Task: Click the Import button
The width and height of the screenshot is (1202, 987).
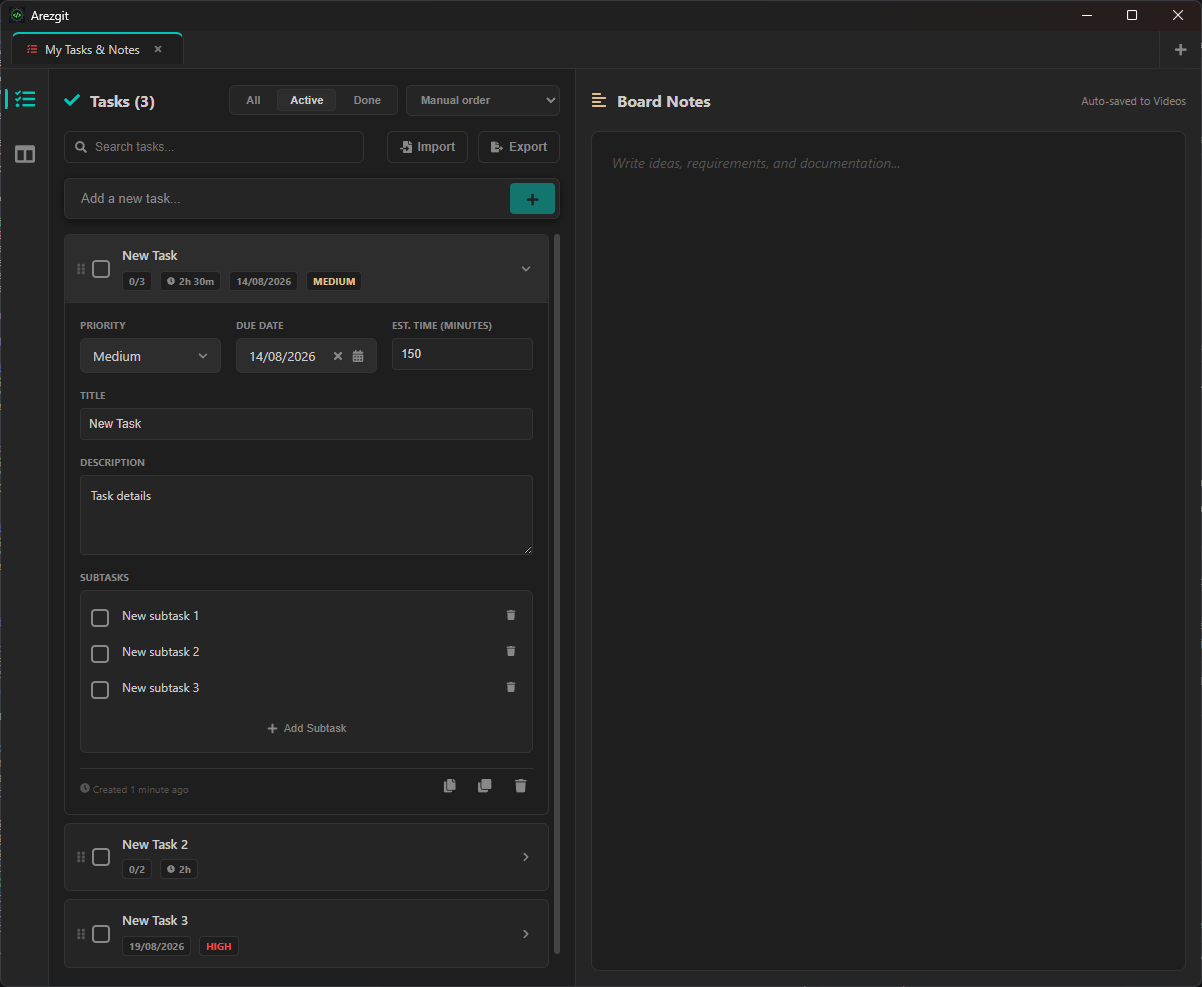Action: pos(428,147)
